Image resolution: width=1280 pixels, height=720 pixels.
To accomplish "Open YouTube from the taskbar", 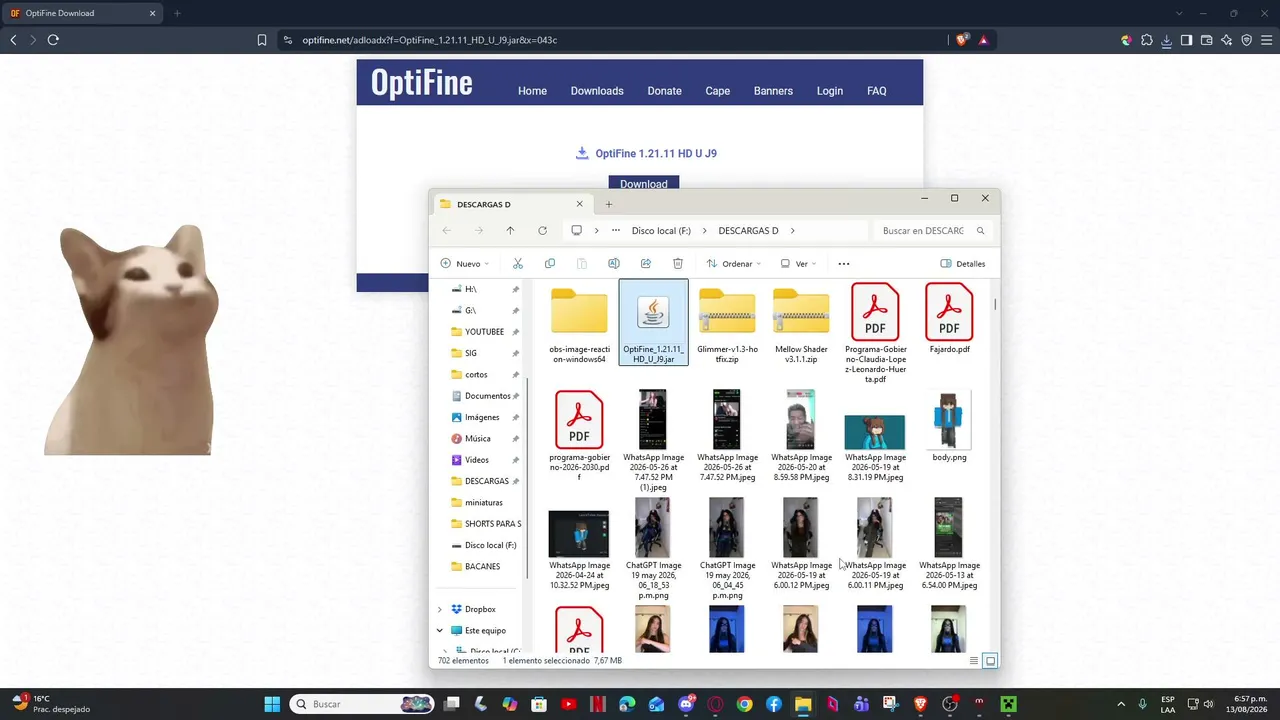I will point(568,704).
